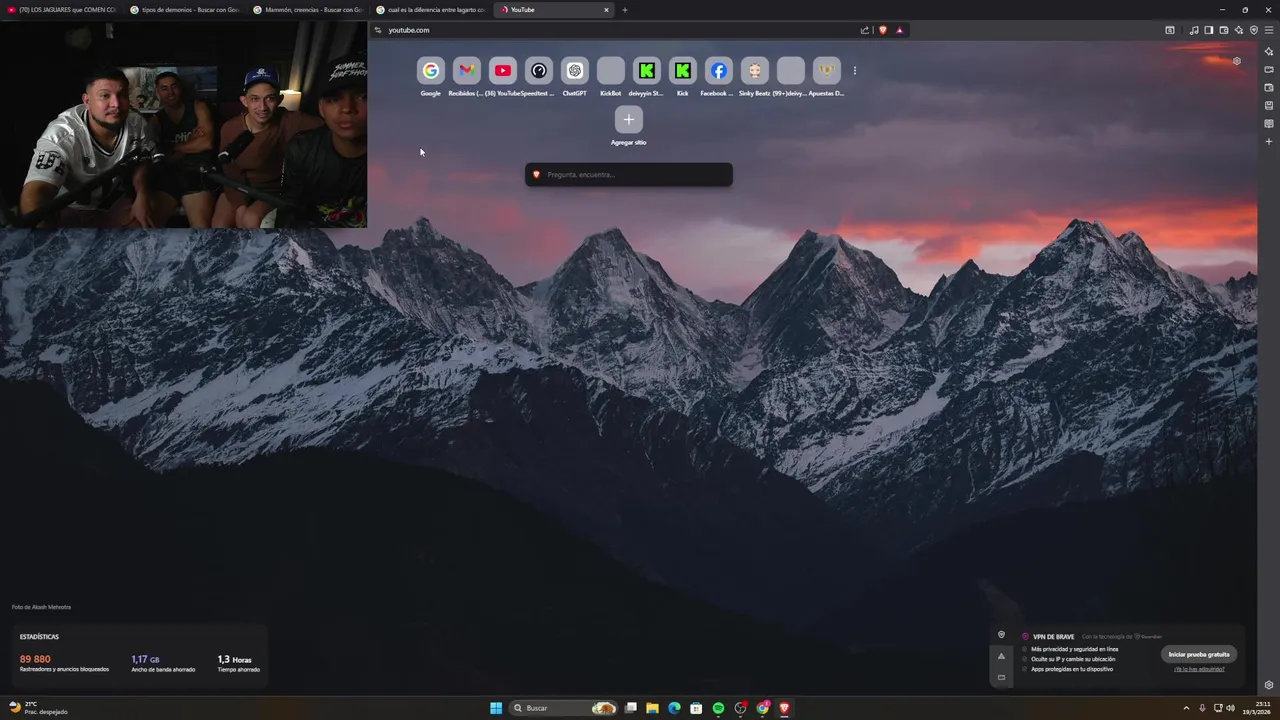Click the 89 880 trackers blocked stat
The width and height of the screenshot is (1280, 720).
coord(64,664)
